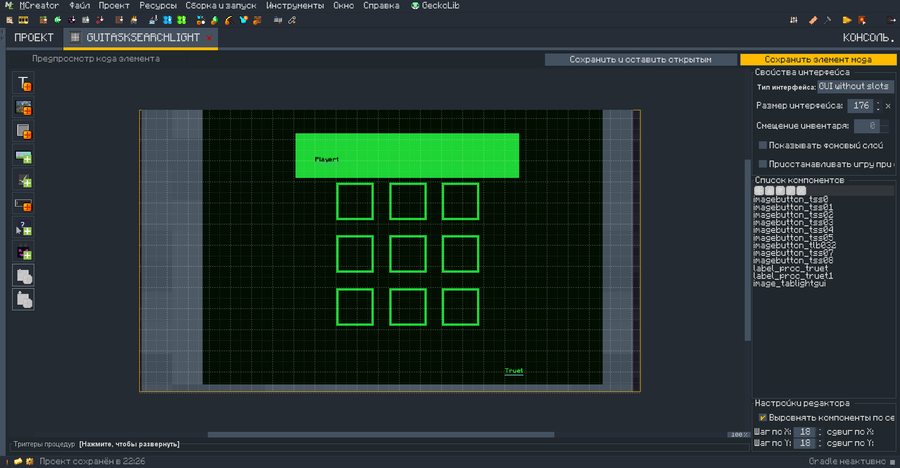
Task: Select label_proc_truet1 in component list
Action: coord(793,276)
